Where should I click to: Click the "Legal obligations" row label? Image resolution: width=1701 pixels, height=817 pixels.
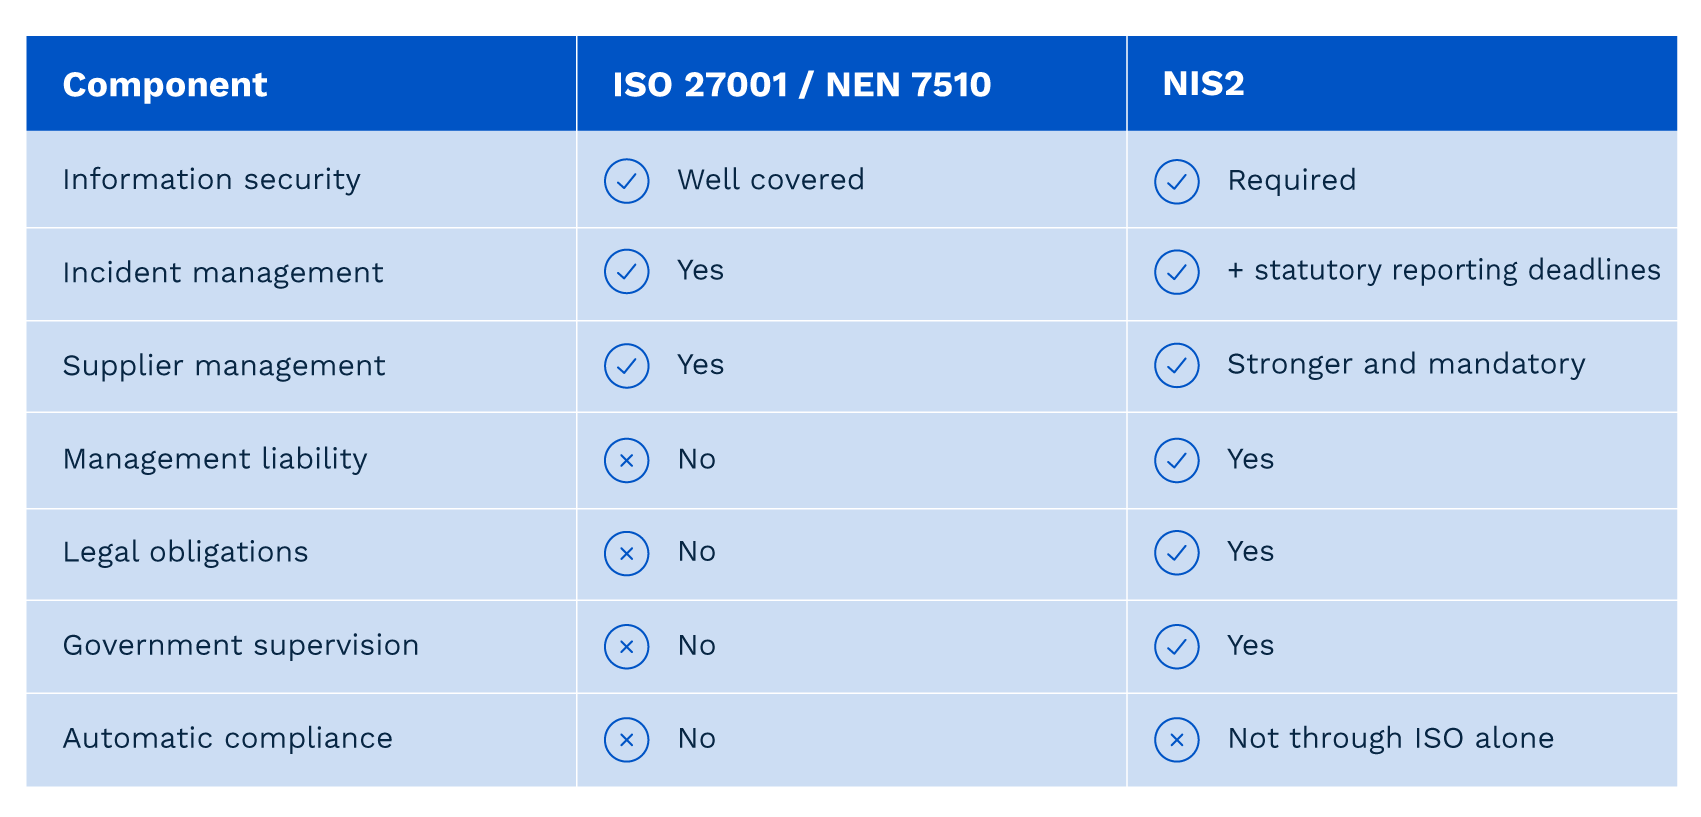(185, 552)
